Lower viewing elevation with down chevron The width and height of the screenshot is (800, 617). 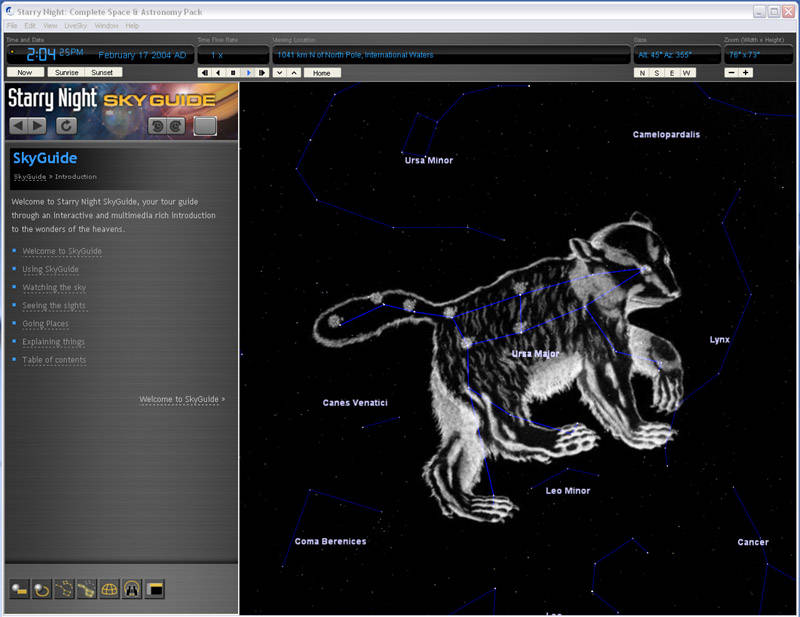coord(280,73)
